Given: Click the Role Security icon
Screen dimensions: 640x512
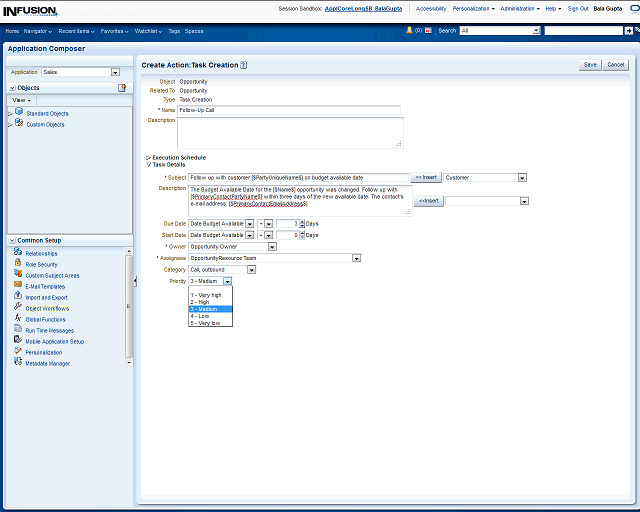Looking at the screenshot, I should tap(18, 264).
